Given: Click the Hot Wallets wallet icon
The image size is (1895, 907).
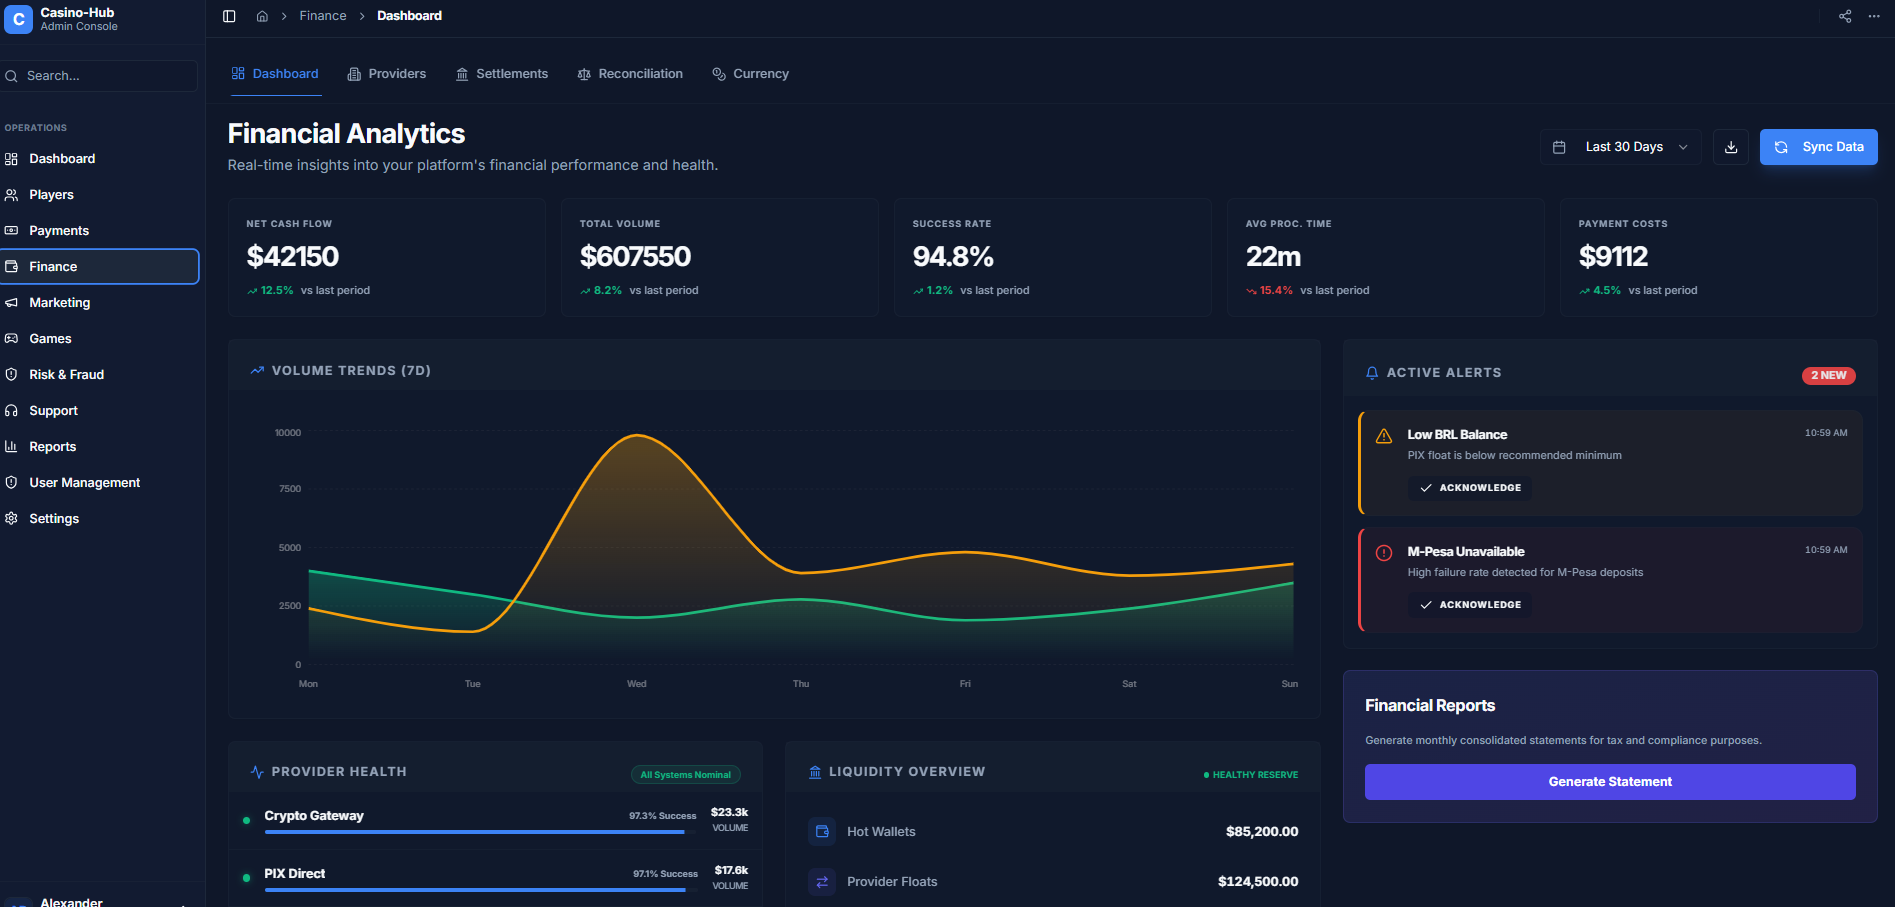Looking at the screenshot, I should (821, 831).
